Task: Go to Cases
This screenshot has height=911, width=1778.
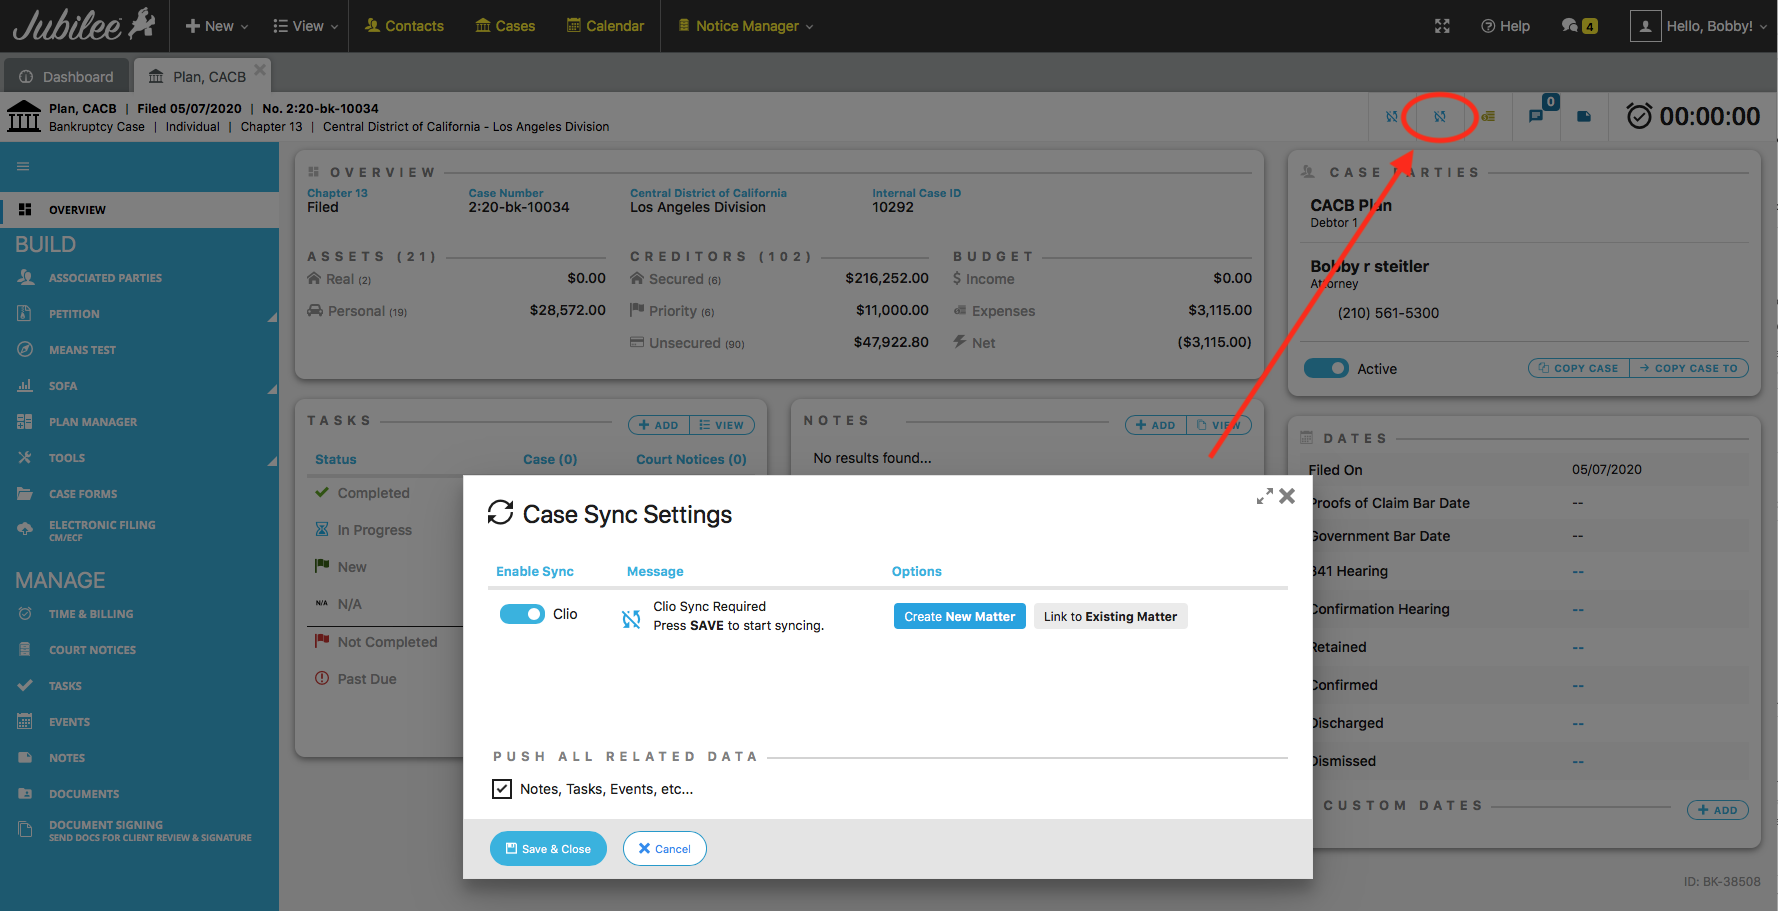Action: tap(505, 26)
